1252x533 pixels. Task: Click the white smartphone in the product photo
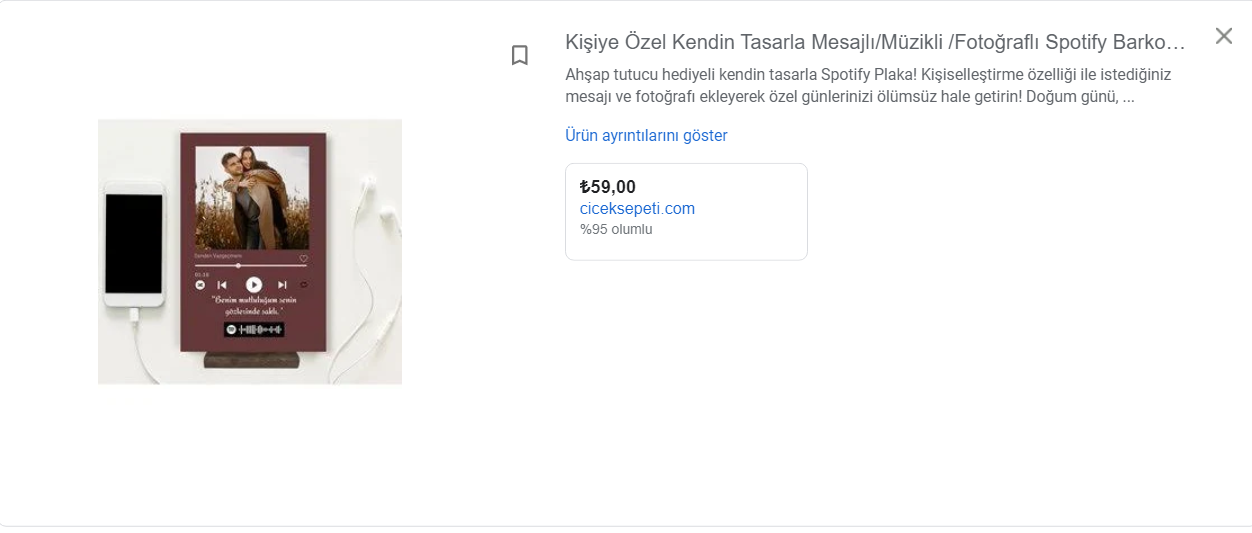(x=134, y=245)
